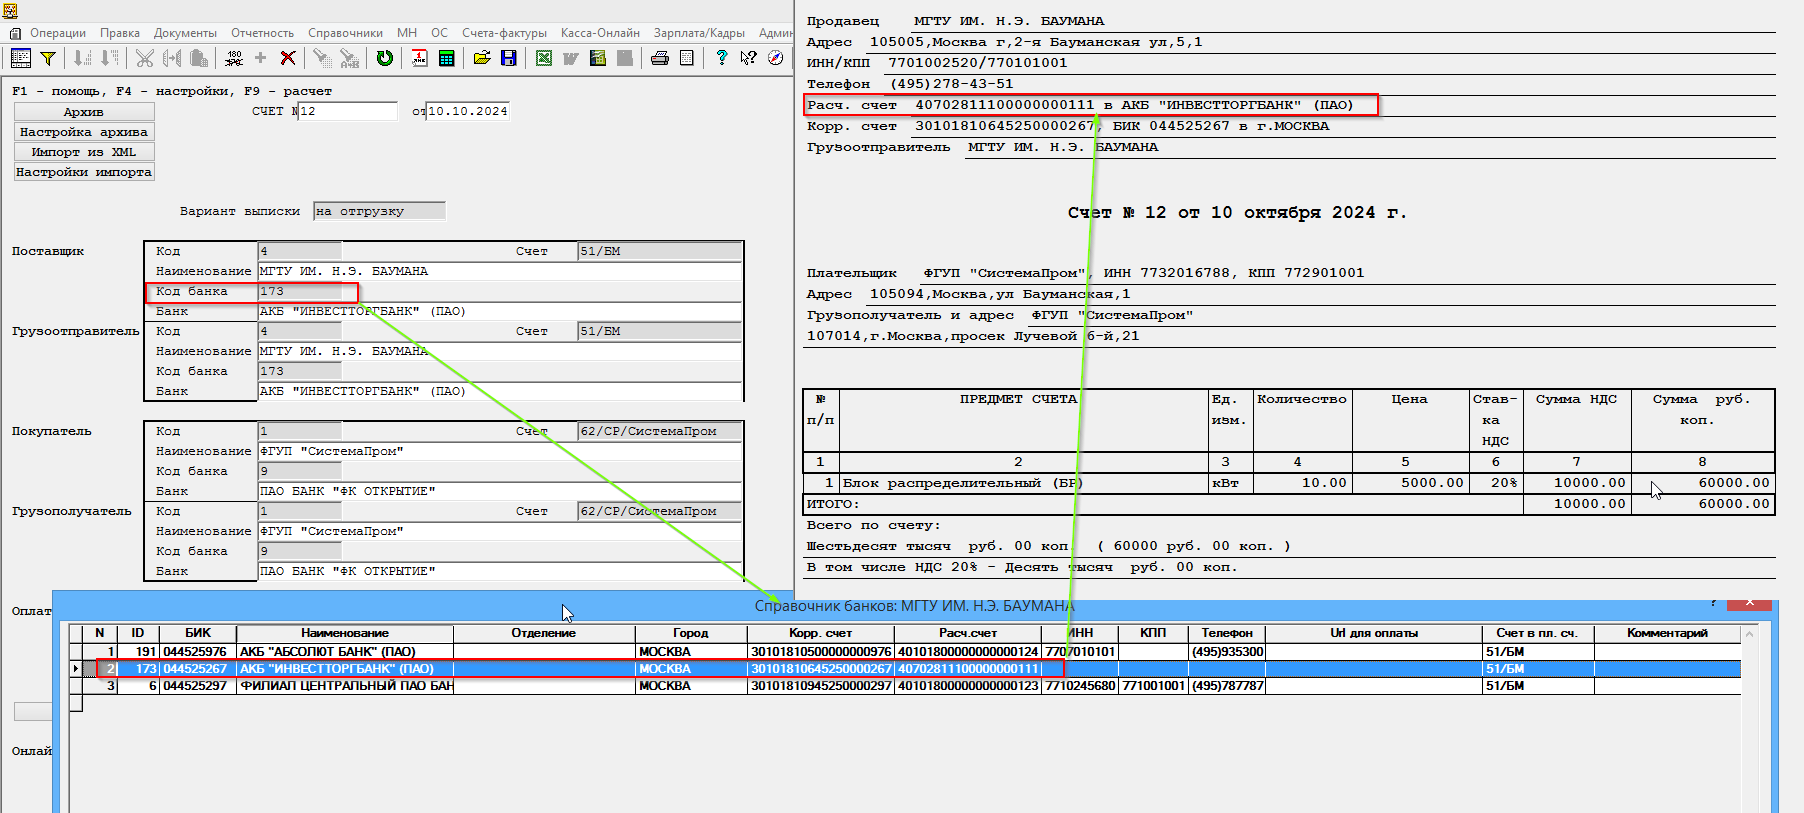Click the print preview page icon
Viewport: 1804px width, 813px height.
point(687,58)
